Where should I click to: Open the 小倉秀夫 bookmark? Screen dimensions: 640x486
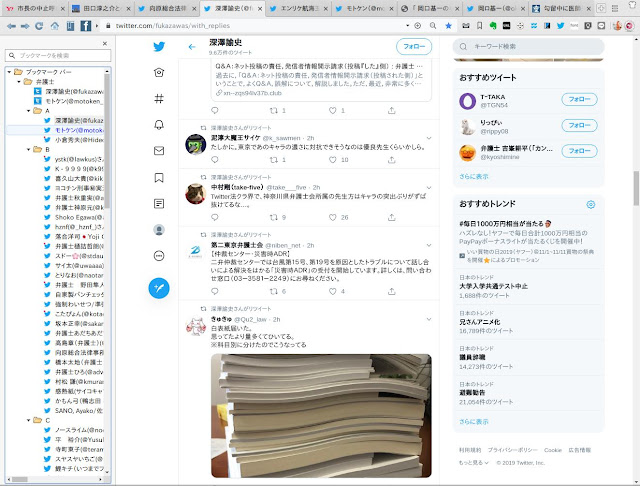[x=74, y=140]
